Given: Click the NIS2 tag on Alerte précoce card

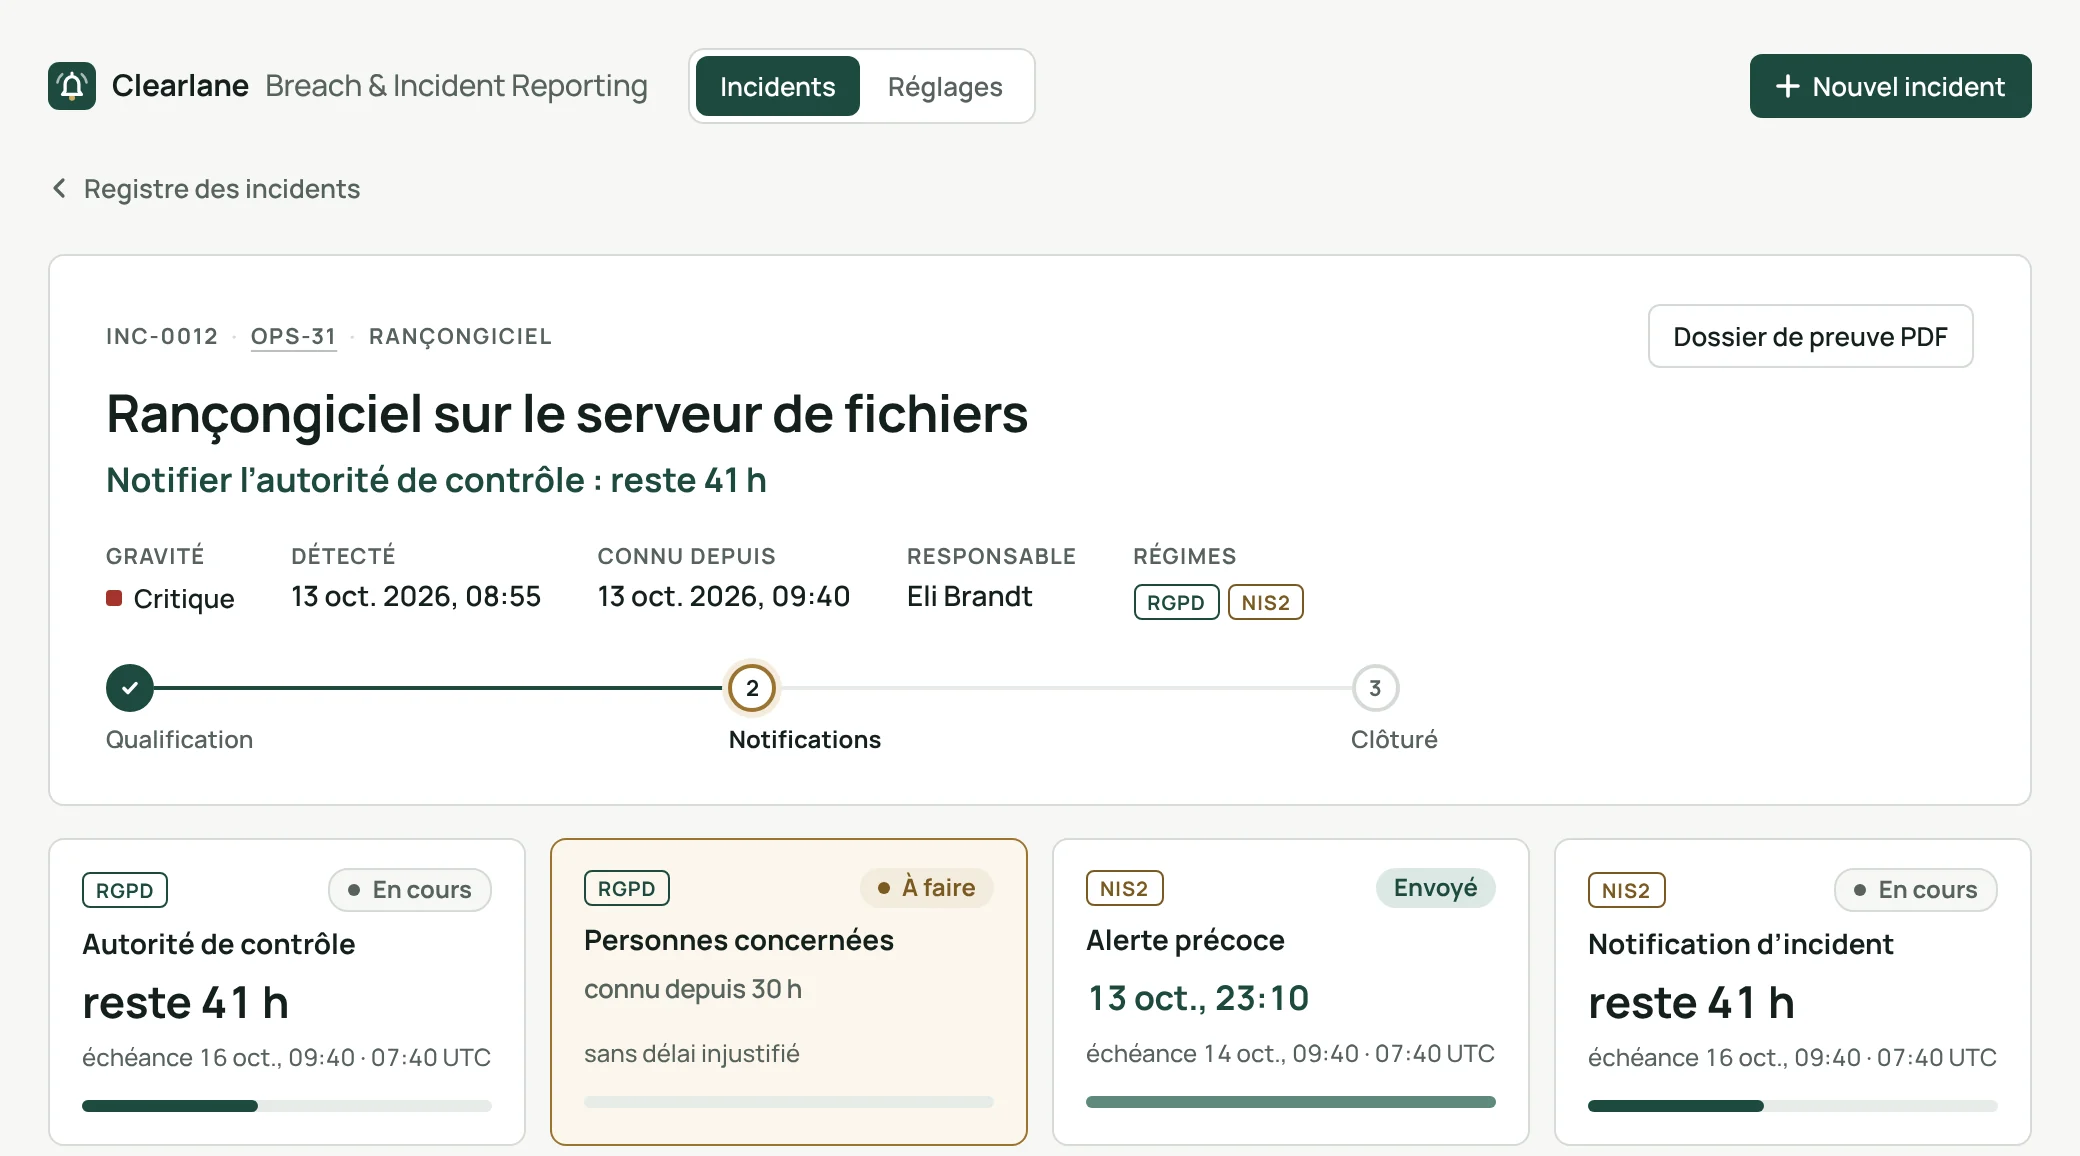Looking at the screenshot, I should 1124,888.
